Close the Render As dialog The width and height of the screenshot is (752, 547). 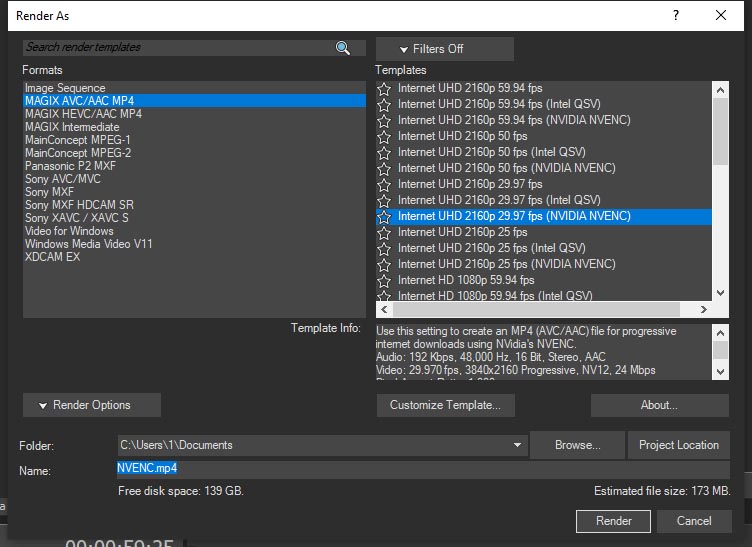(x=720, y=15)
